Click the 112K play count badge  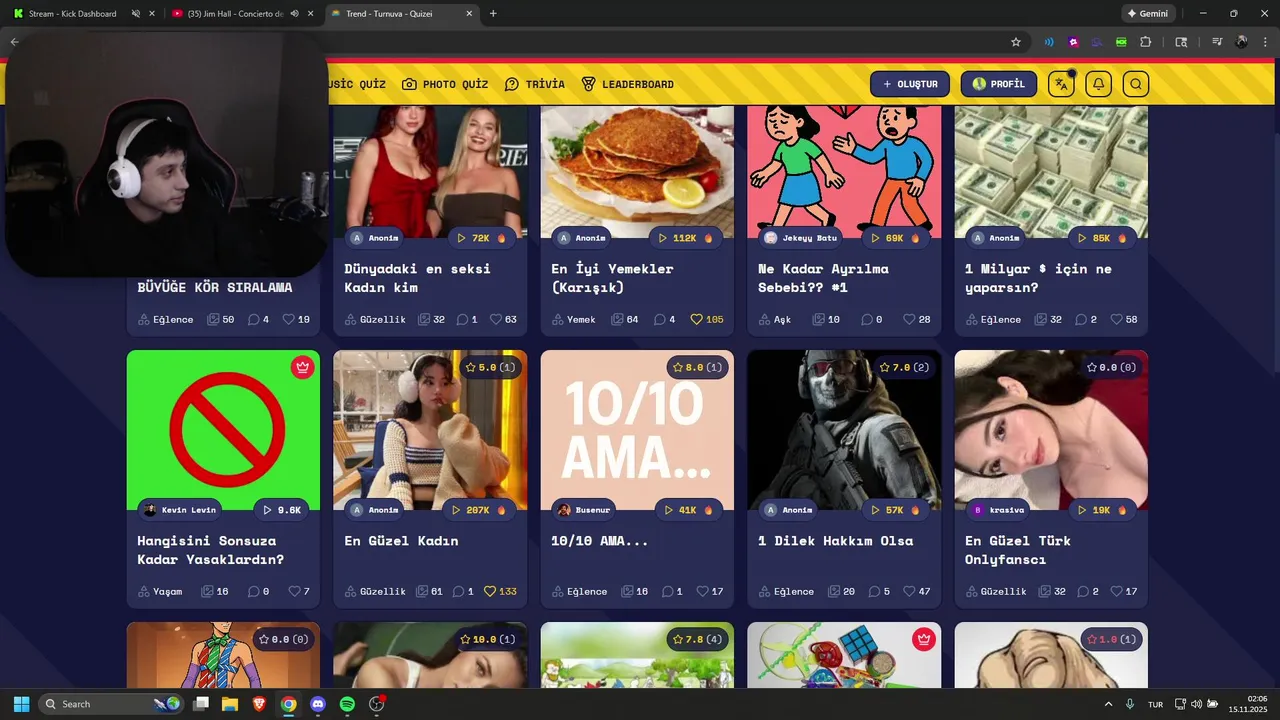[685, 238]
